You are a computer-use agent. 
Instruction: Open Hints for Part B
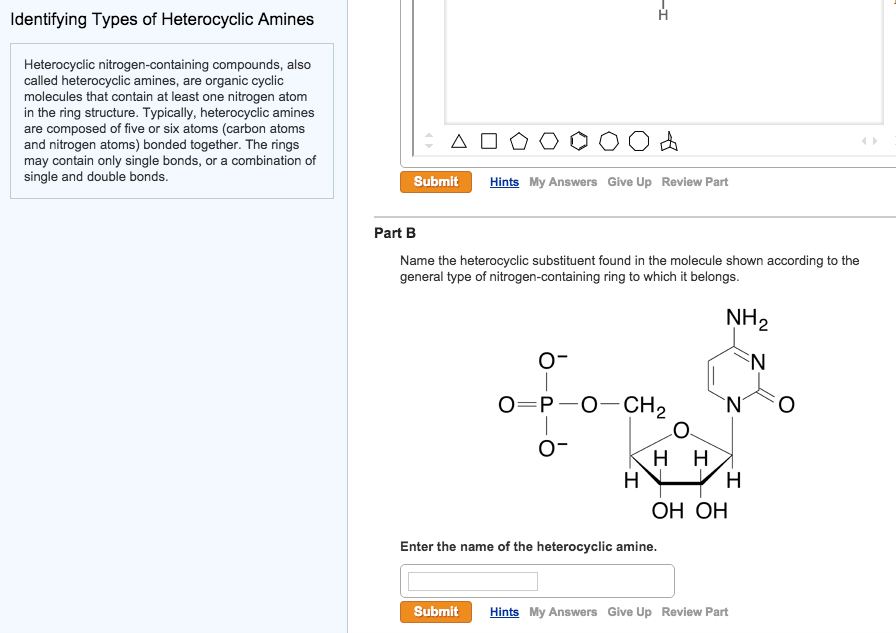pyautogui.click(x=504, y=611)
